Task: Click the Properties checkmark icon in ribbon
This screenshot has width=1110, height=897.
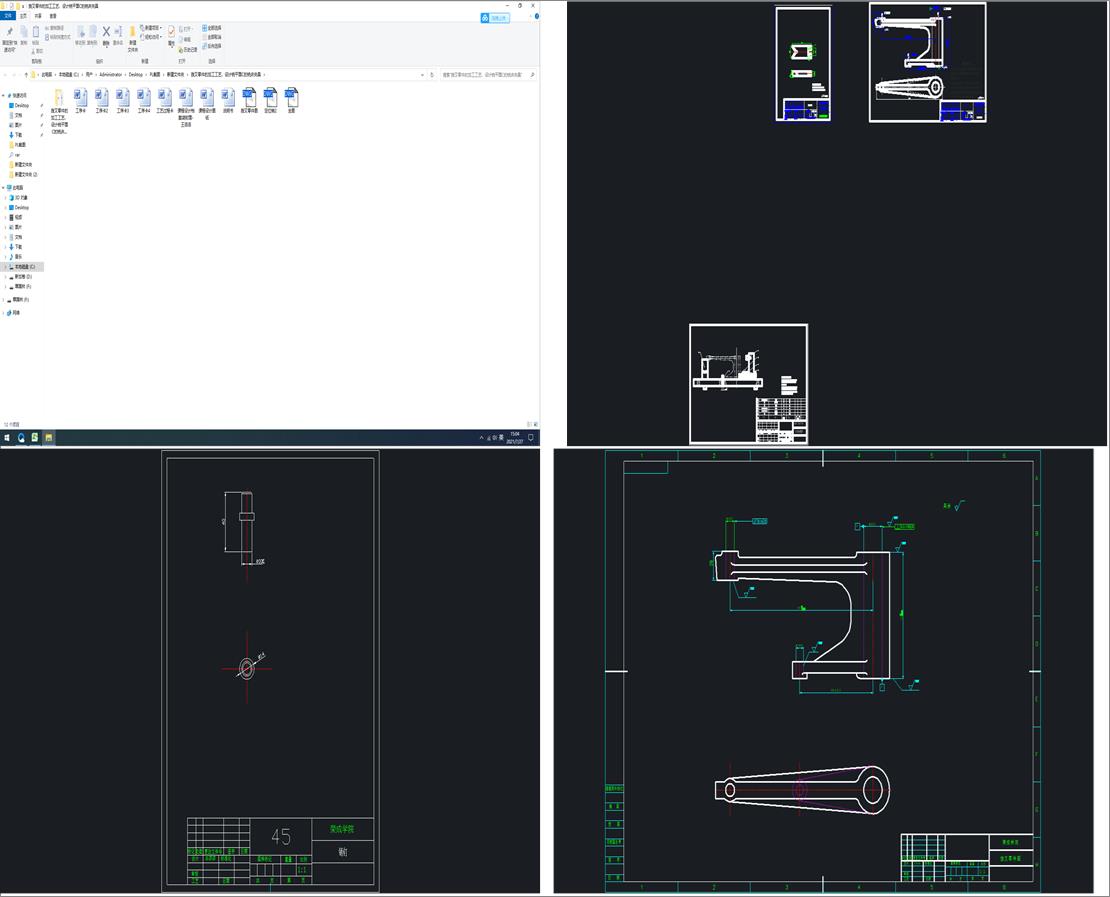Action: tap(171, 32)
